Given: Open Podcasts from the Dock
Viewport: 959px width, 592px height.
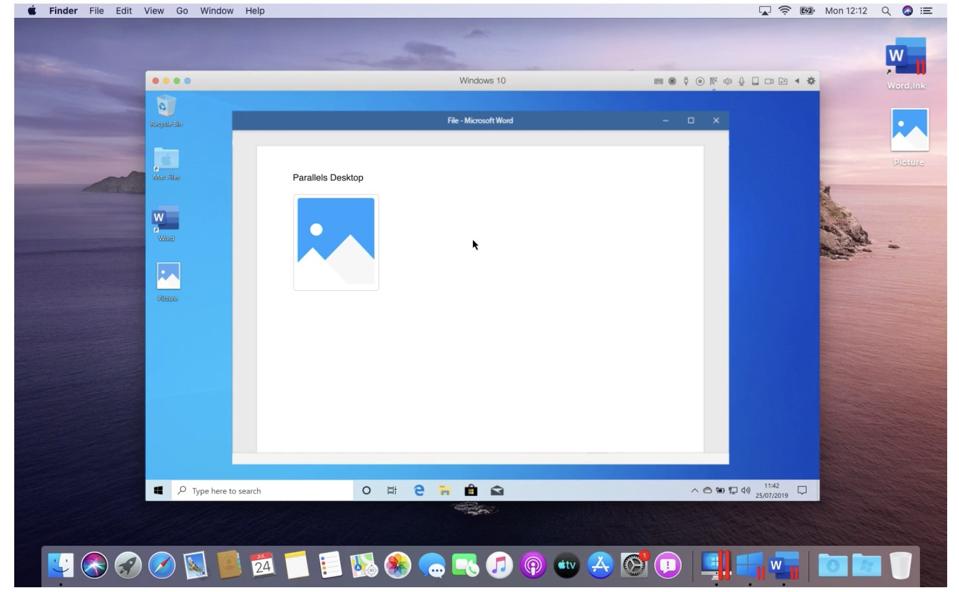Looking at the screenshot, I should (533, 564).
